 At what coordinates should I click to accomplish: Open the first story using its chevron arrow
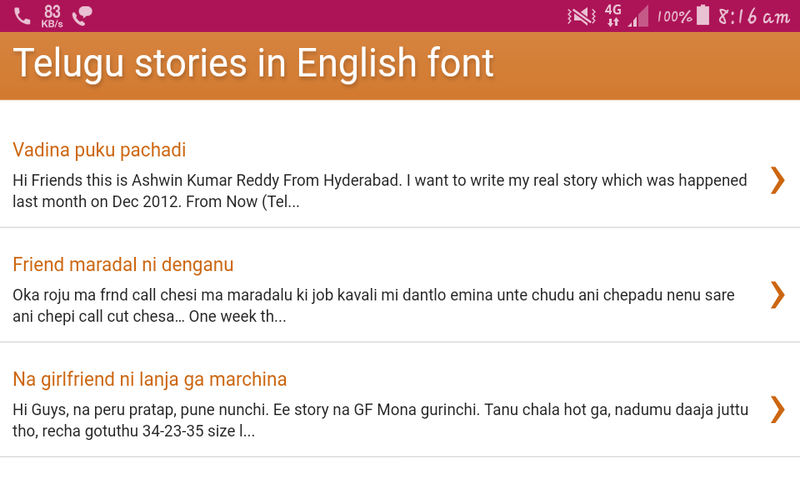[777, 179]
